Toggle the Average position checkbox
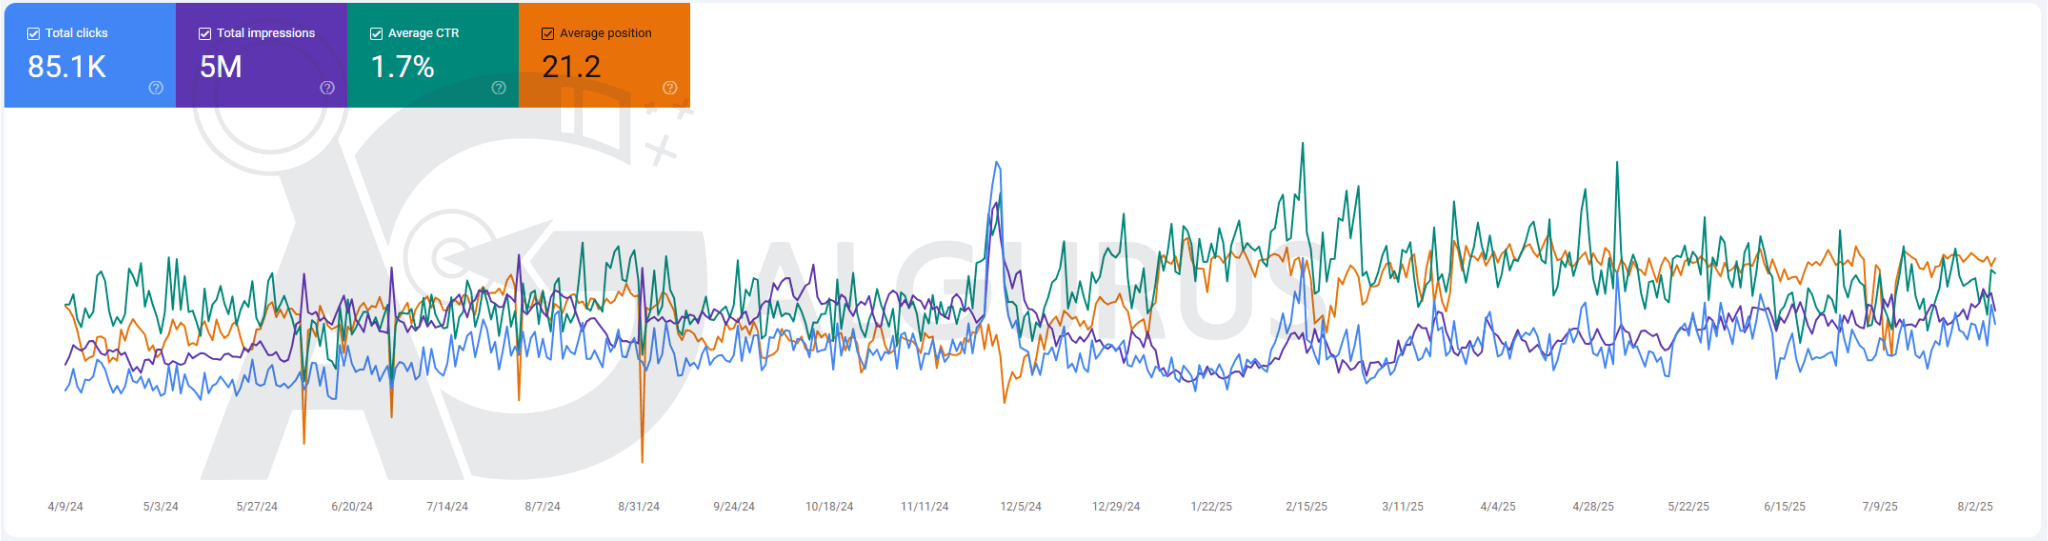 coord(548,34)
